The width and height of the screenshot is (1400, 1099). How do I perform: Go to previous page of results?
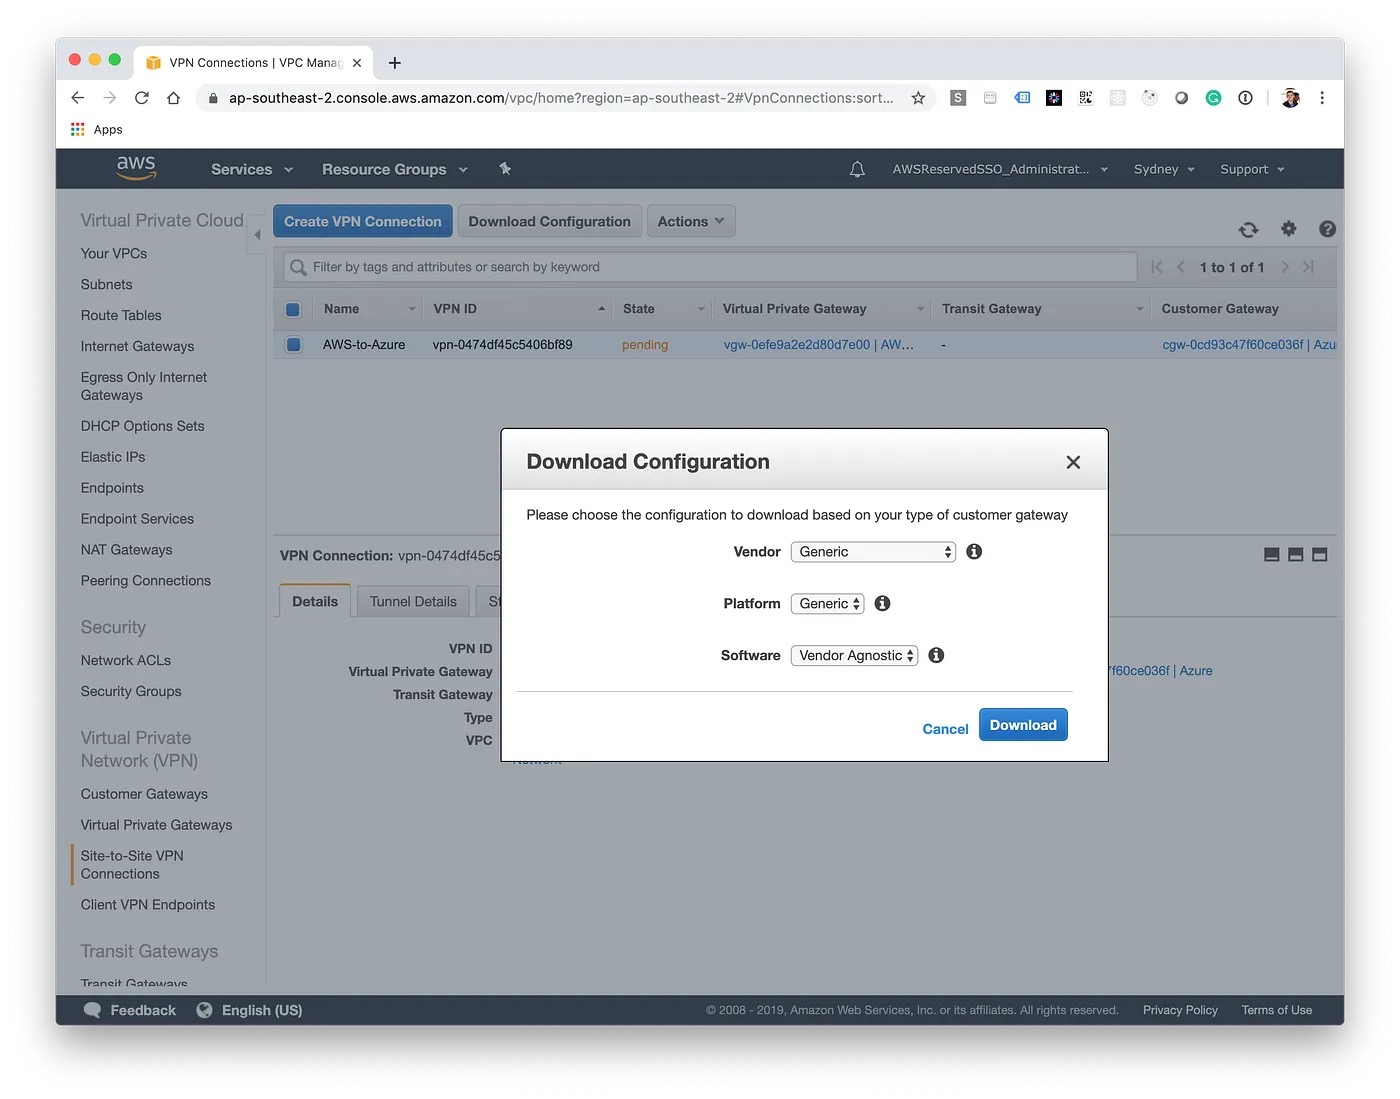click(x=1181, y=267)
